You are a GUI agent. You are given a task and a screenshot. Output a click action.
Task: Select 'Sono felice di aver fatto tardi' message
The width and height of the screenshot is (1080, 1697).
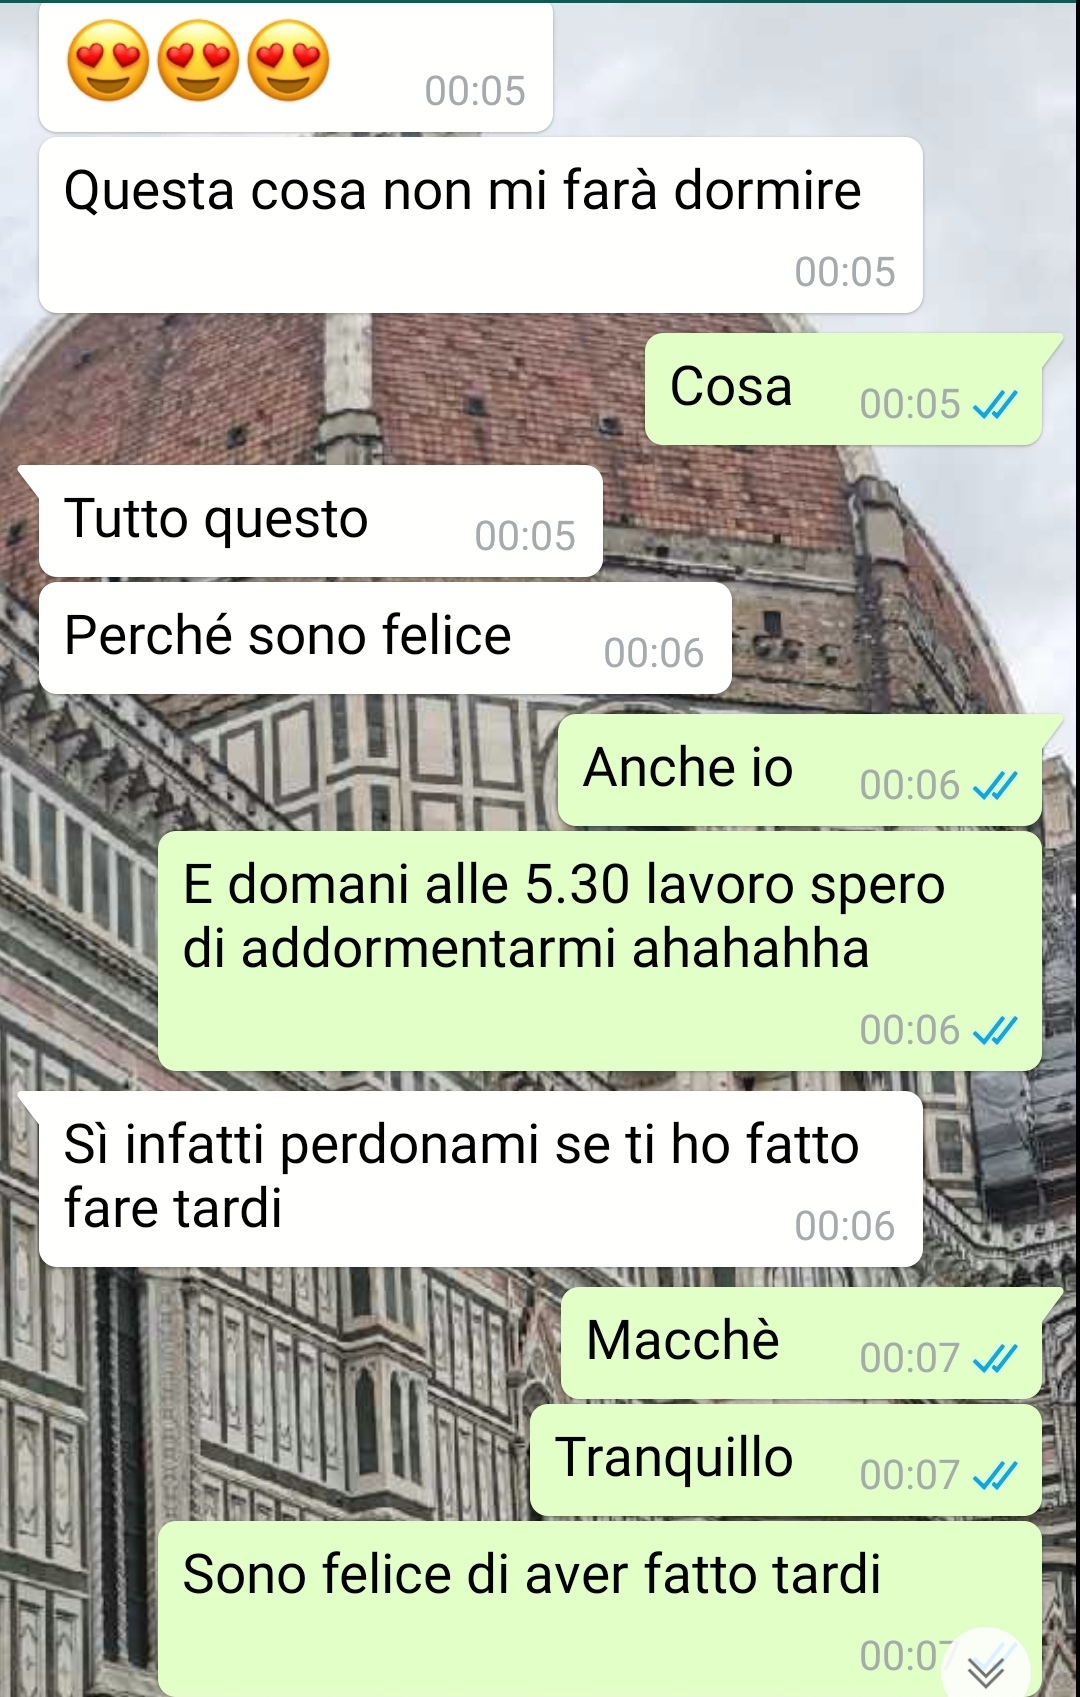tap(600, 1609)
